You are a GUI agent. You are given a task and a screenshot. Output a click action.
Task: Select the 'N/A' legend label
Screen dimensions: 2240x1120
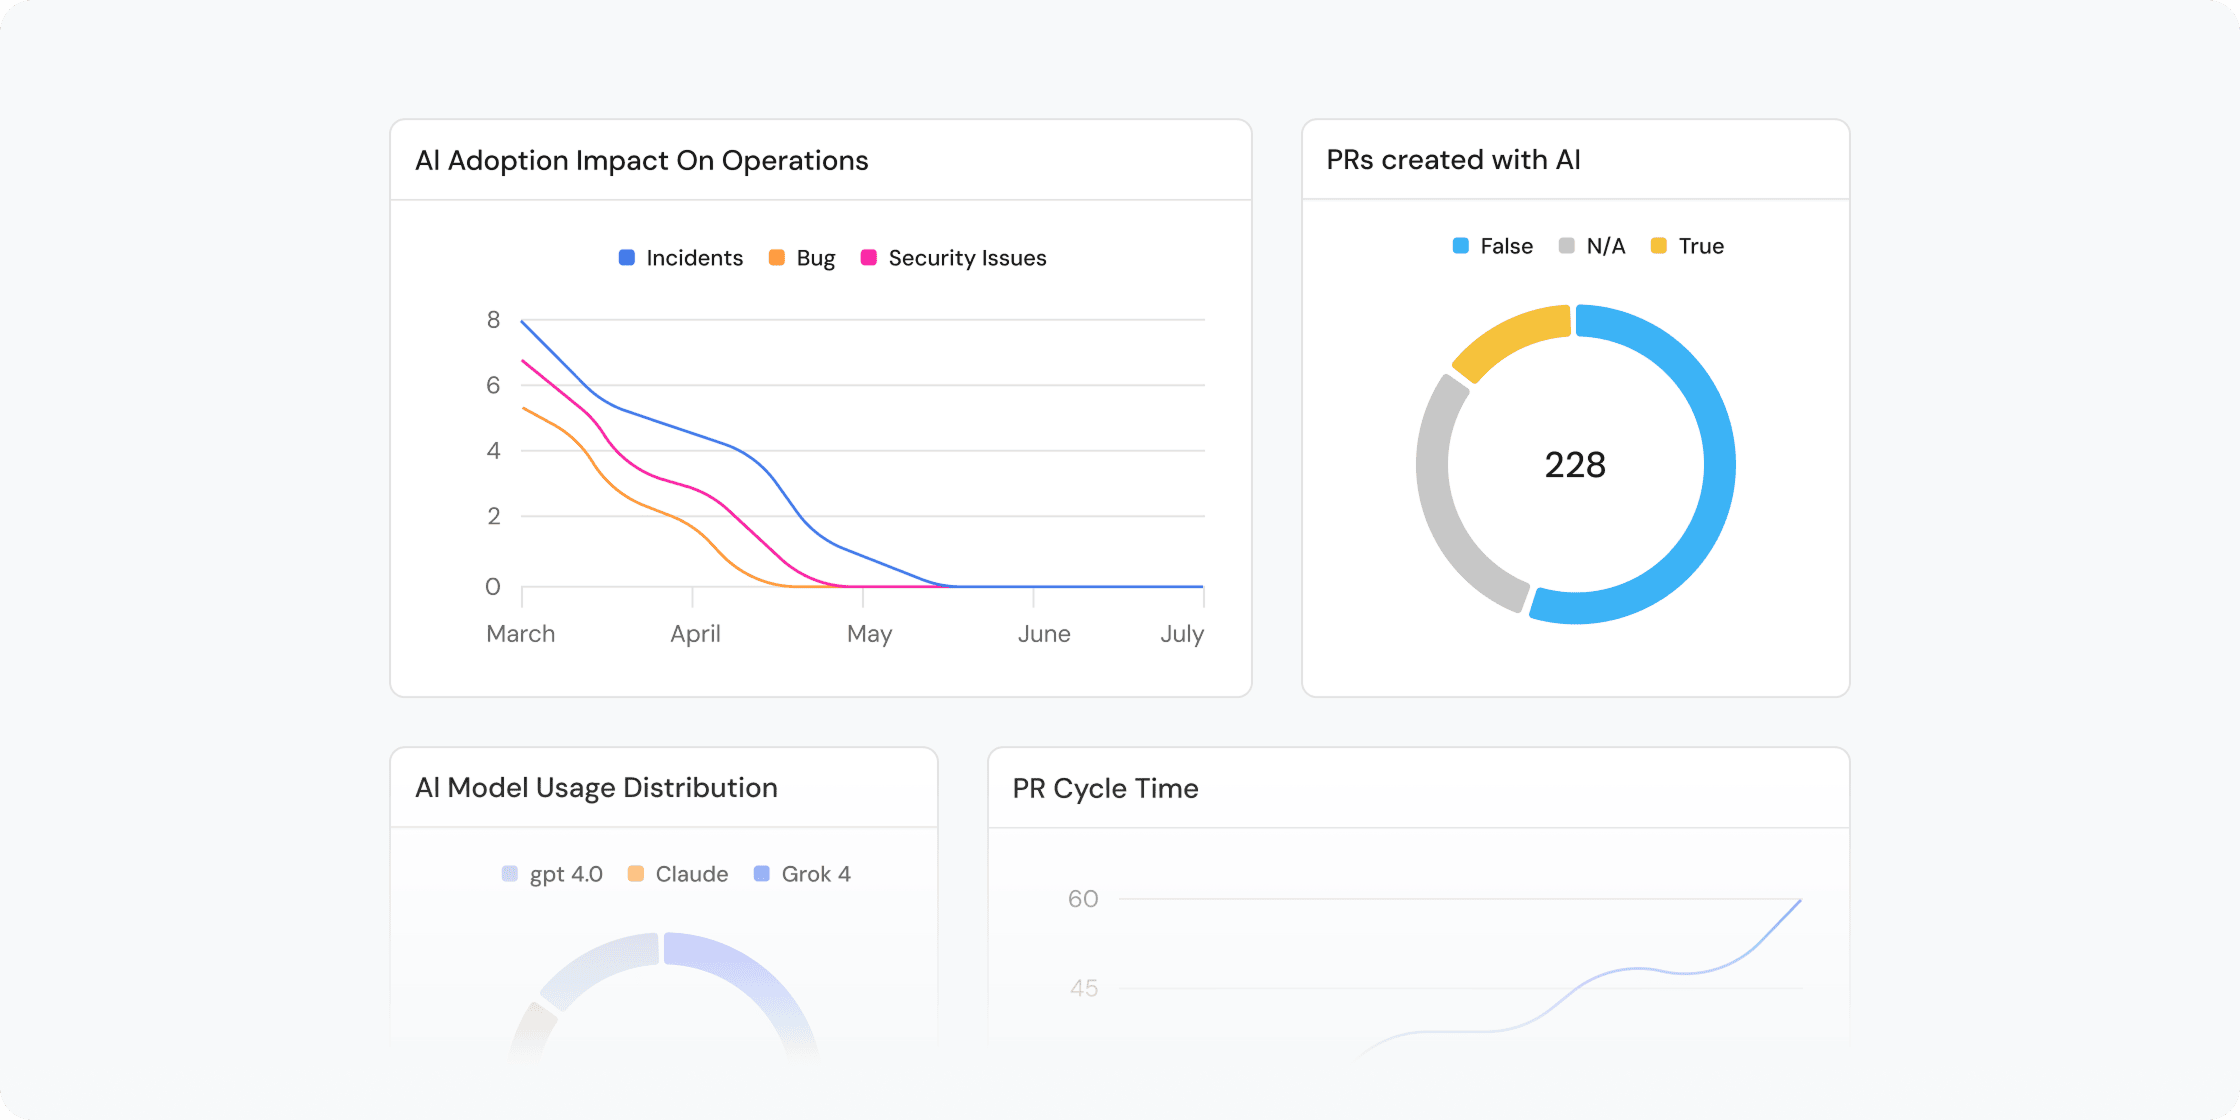tap(1606, 246)
